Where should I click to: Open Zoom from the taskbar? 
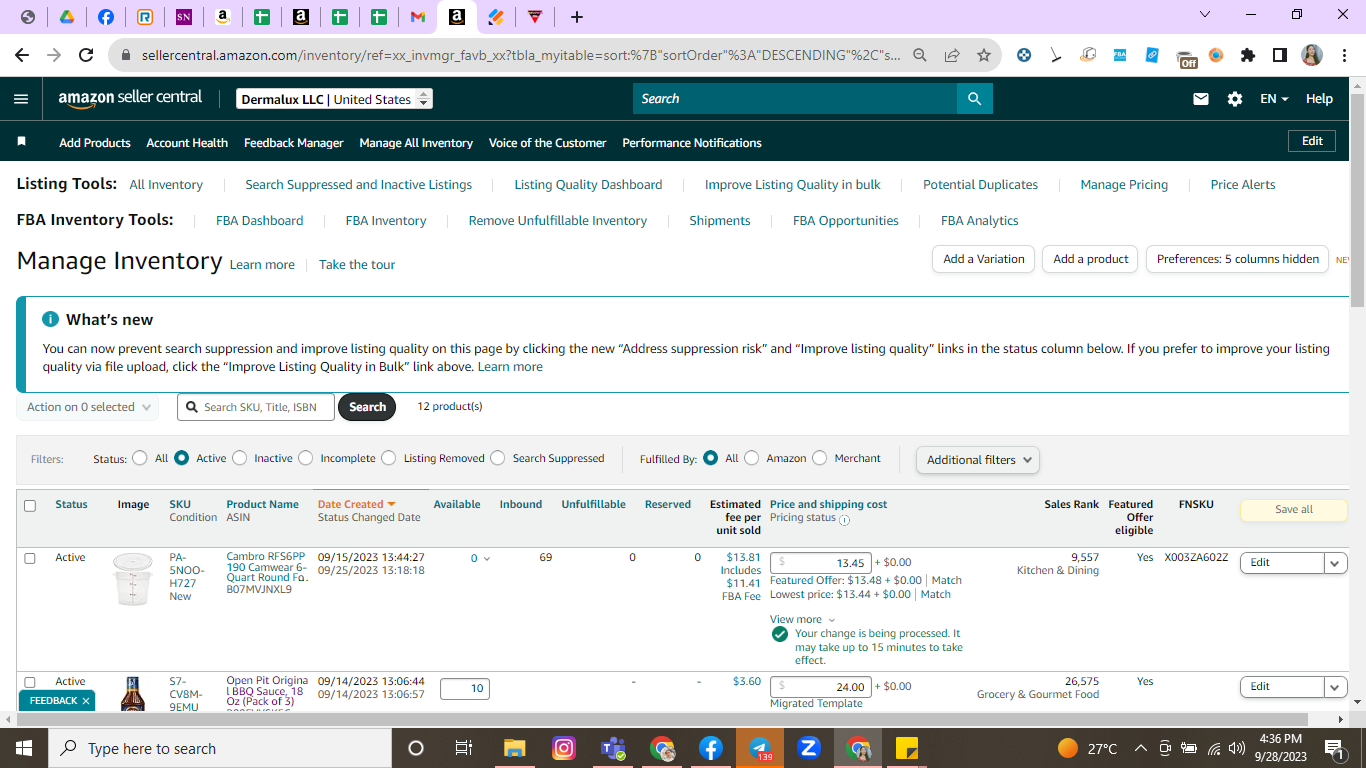809,748
